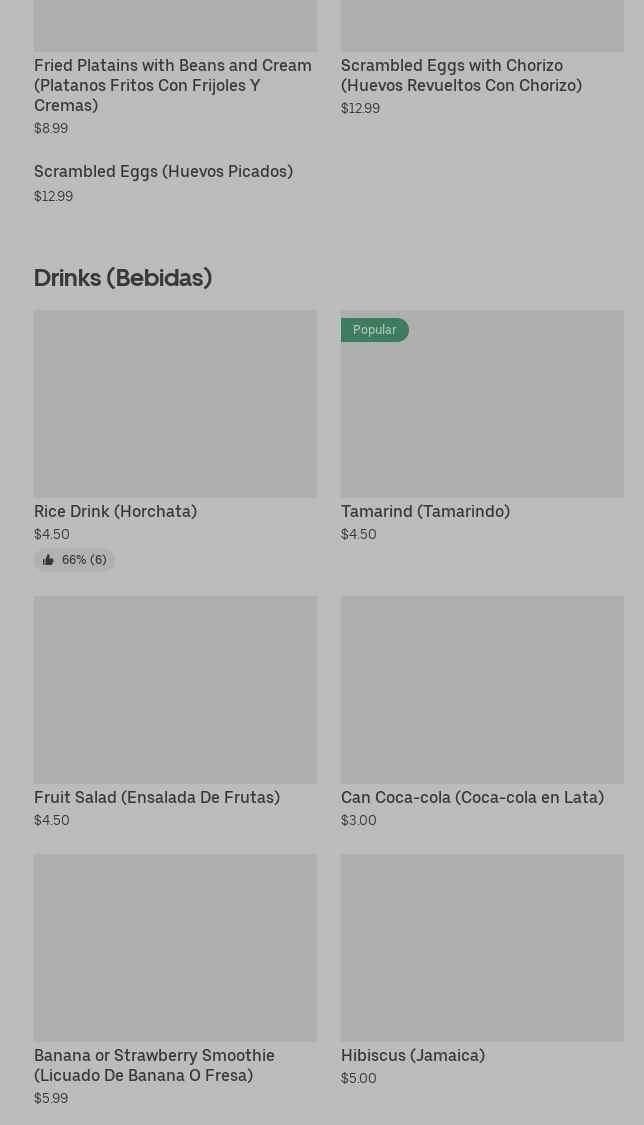Select the Hibiscus (Jamaica) item image
Screen dimensions: 644x1125
pos(482,947)
